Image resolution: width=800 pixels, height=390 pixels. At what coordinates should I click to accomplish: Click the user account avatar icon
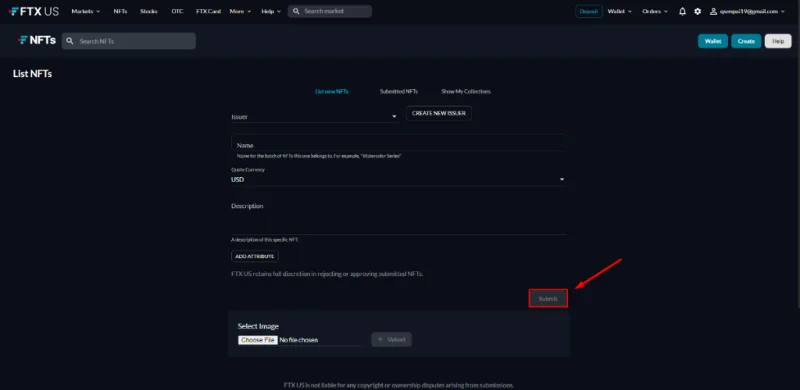coord(714,11)
